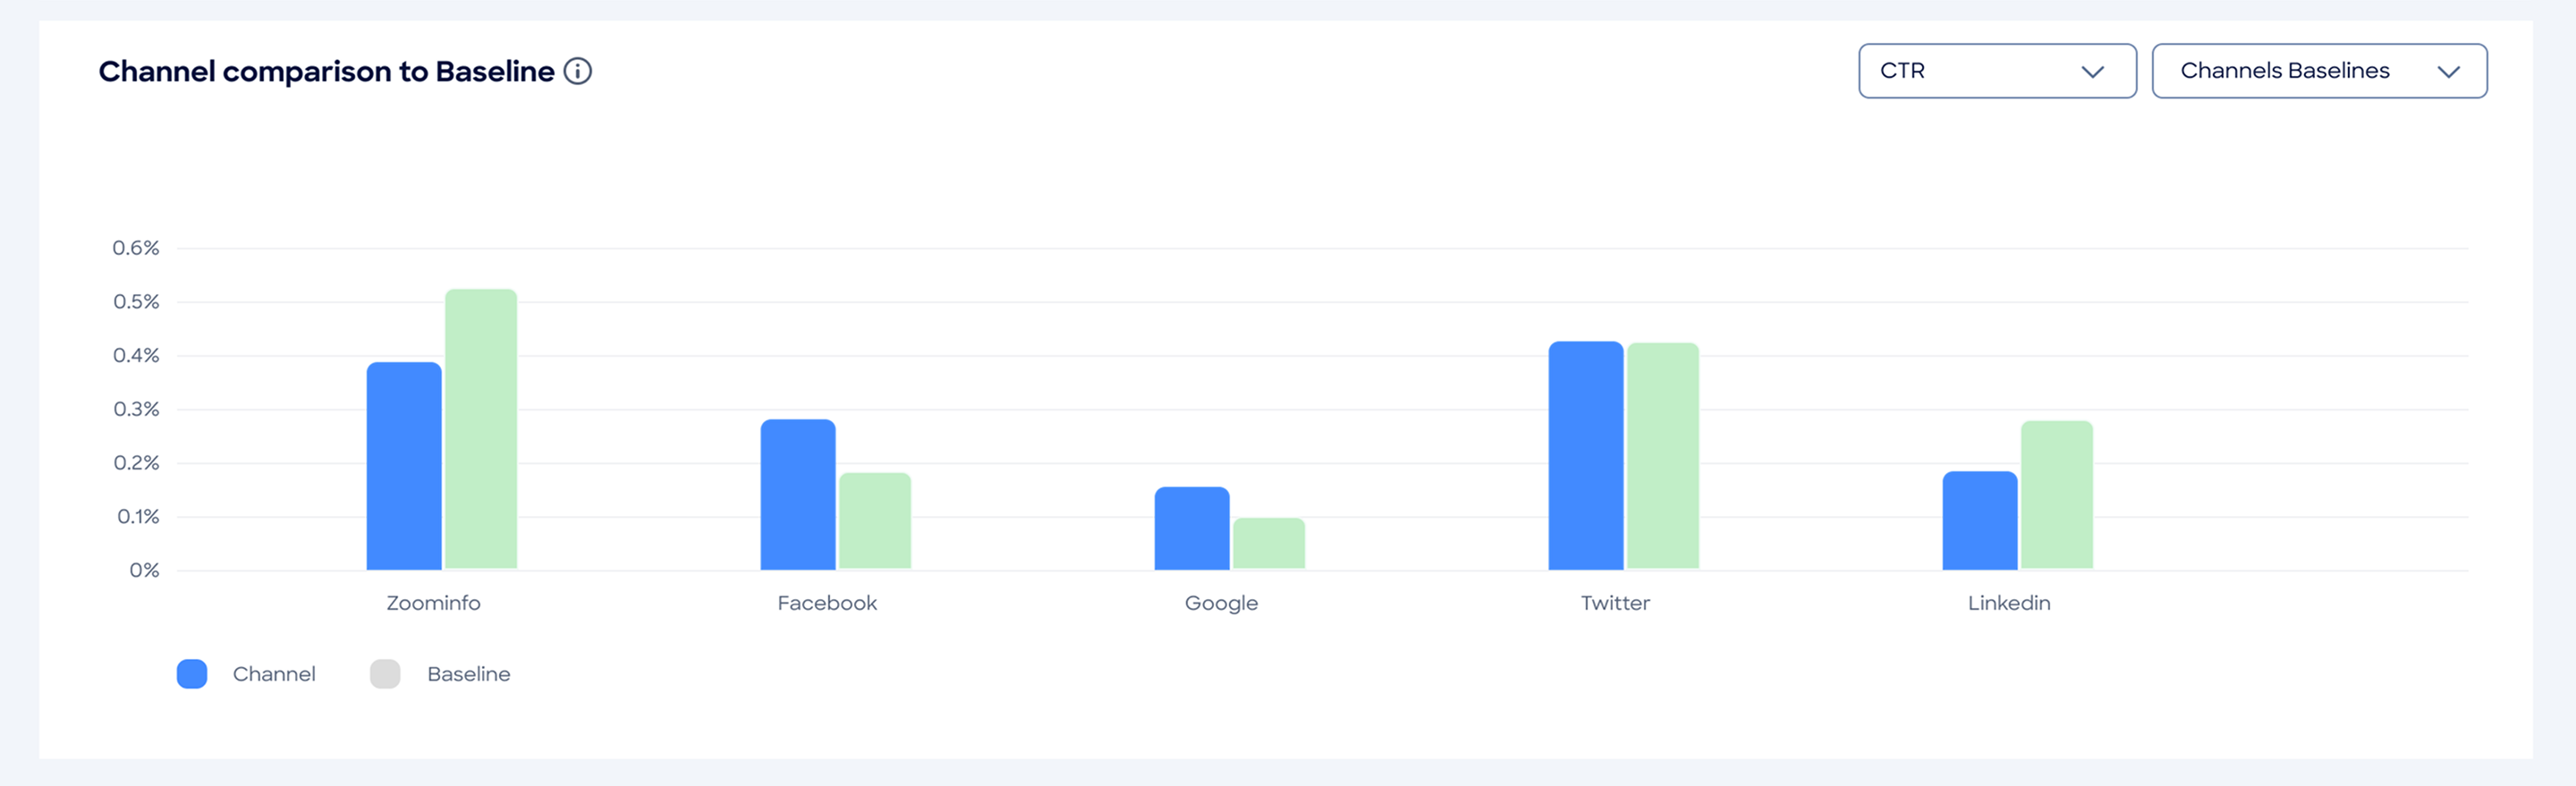The height and width of the screenshot is (786, 2576).
Task: Toggle the gray Baseline legend swatch
Action: tap(385, 674)
